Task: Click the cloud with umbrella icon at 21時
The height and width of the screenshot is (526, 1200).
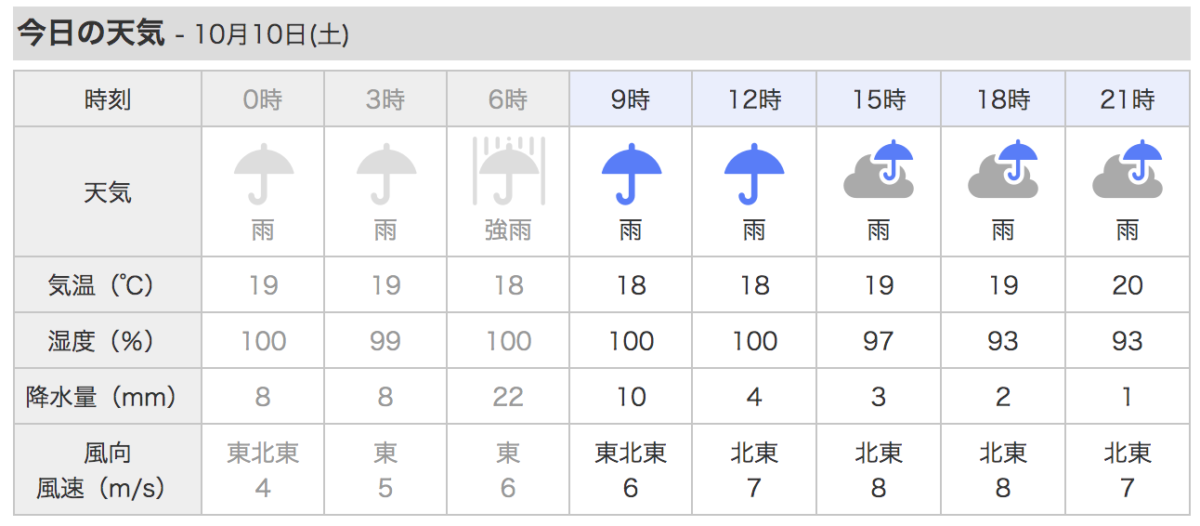Action: [x=1127, y=168]
